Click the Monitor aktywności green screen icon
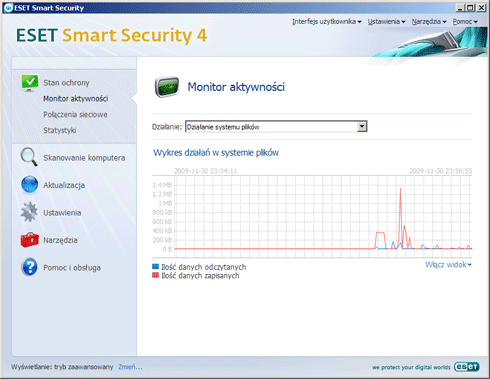The height and width of the screenshot is (379, 490). 167,87
